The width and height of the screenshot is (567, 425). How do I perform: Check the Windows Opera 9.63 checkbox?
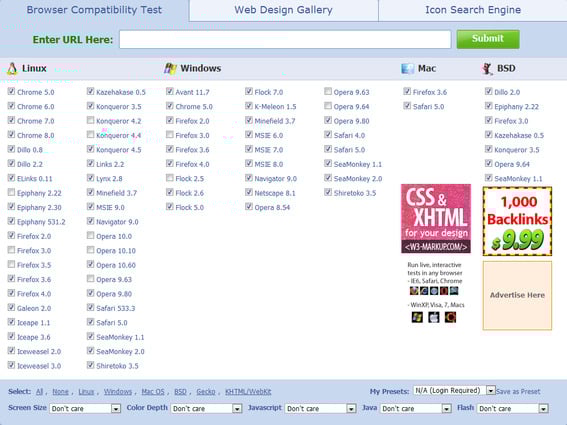click(x=328, y=92)
